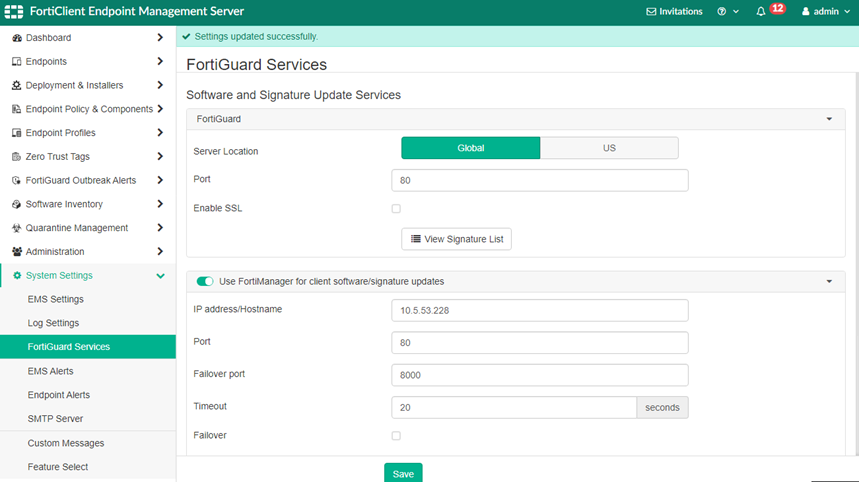Click the View Signature List button
This screenshot has height=482, width=859.
pyautogui.click(x=456, y=239)
